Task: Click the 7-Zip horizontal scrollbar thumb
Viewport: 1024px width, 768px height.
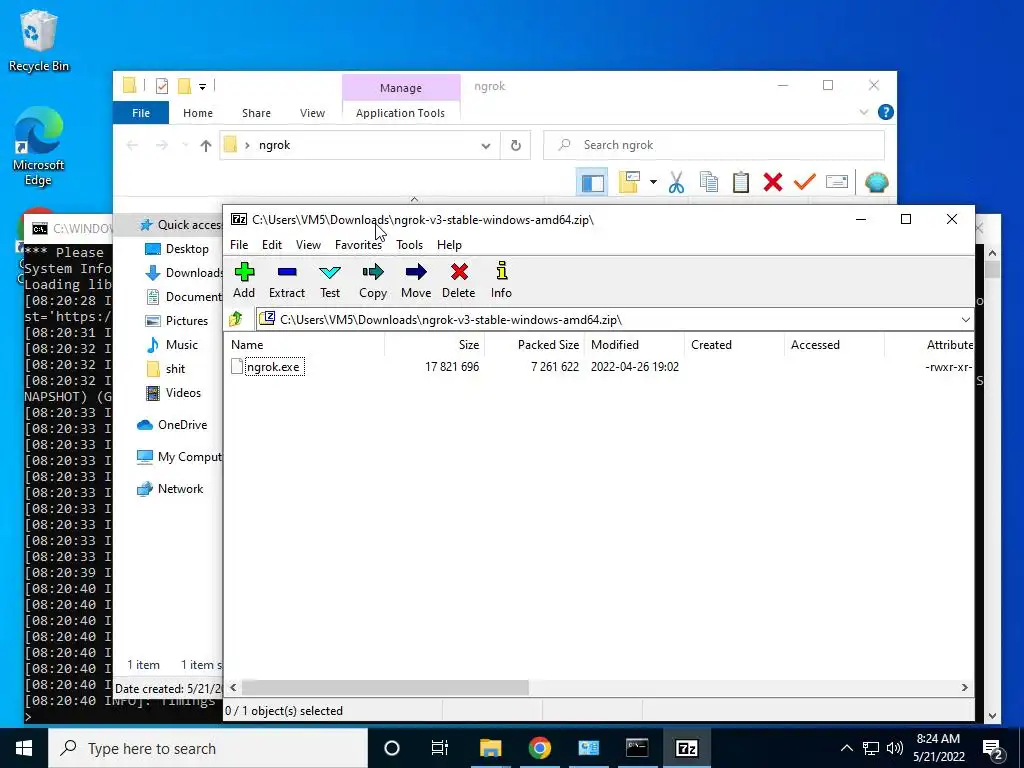Action: pos(385,688)
